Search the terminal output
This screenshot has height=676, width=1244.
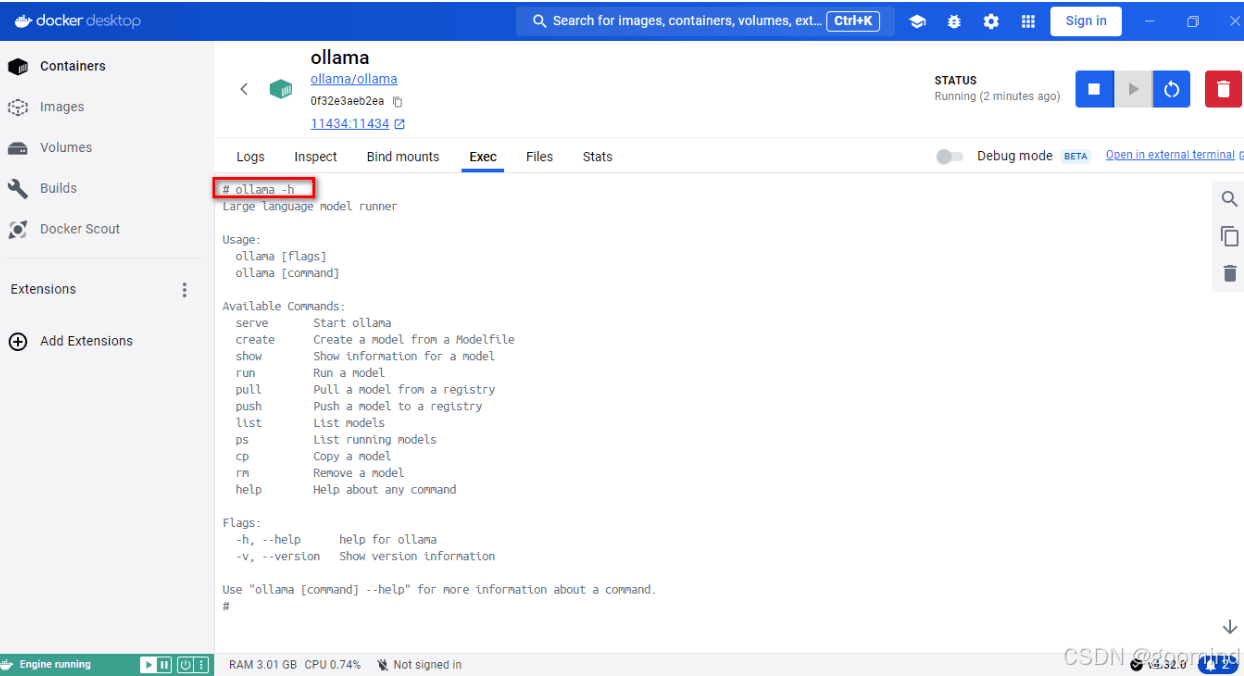[1229, 199]
